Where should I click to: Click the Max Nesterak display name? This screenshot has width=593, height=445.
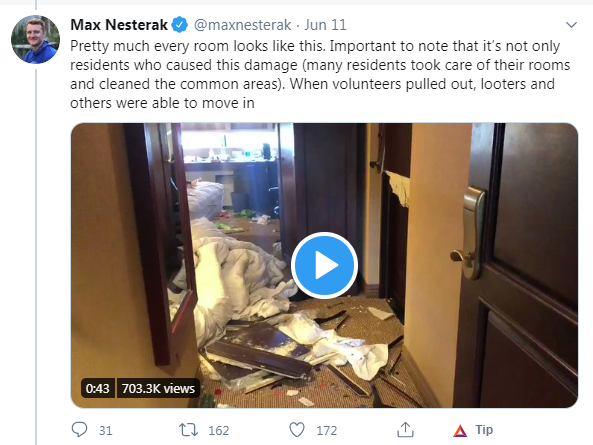click(x=119, y=25)
